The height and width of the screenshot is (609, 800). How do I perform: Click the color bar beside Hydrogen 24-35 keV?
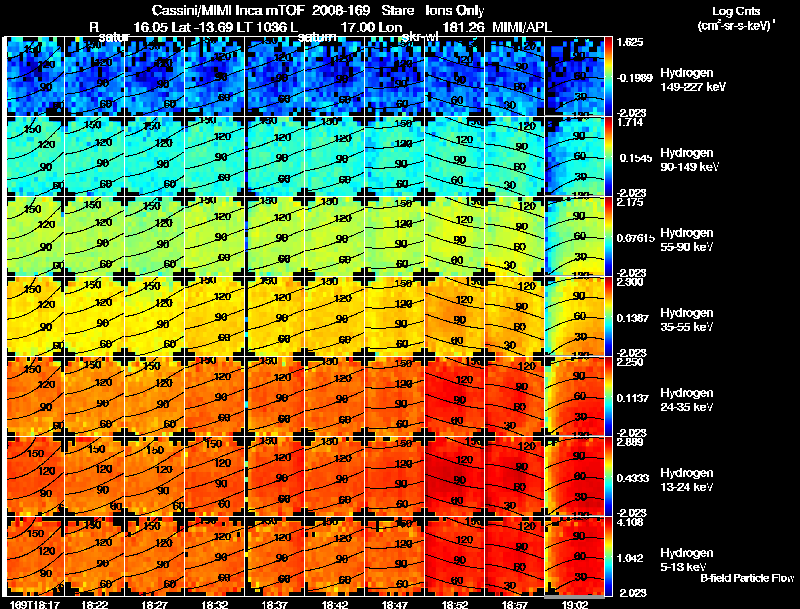click(x=609, y=396)
